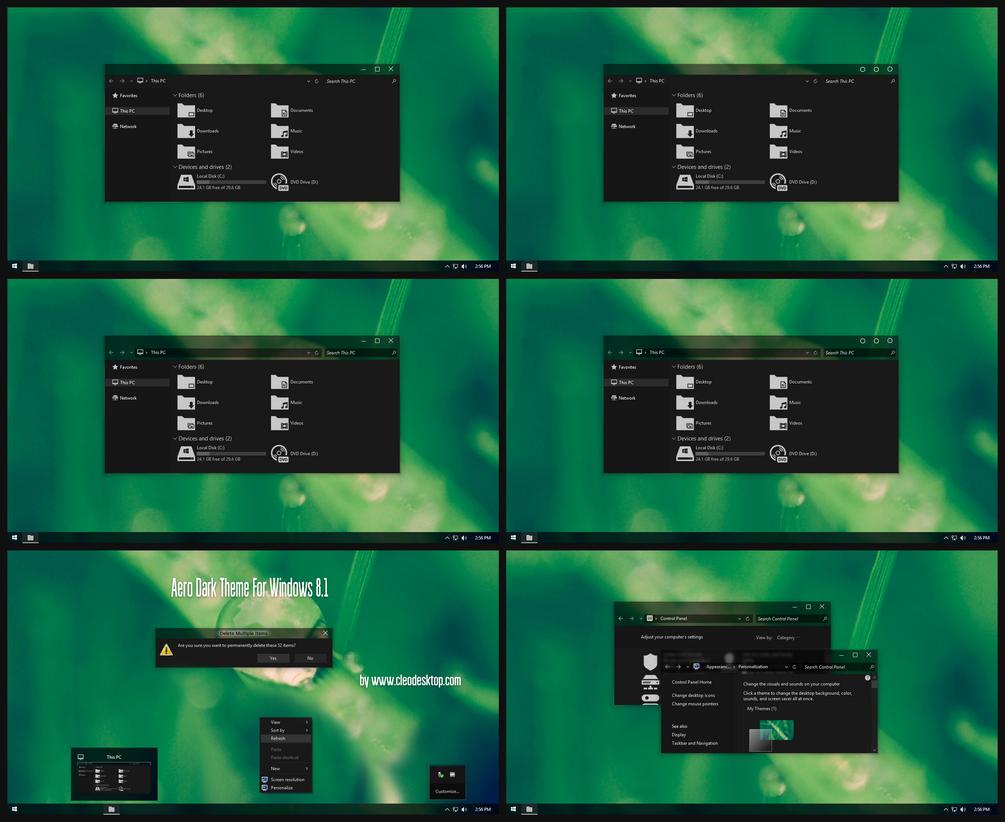The height and width of the screenshot is (822, 1005).
Task: Open the View by Category dropdown
Action: coord(788,637)
